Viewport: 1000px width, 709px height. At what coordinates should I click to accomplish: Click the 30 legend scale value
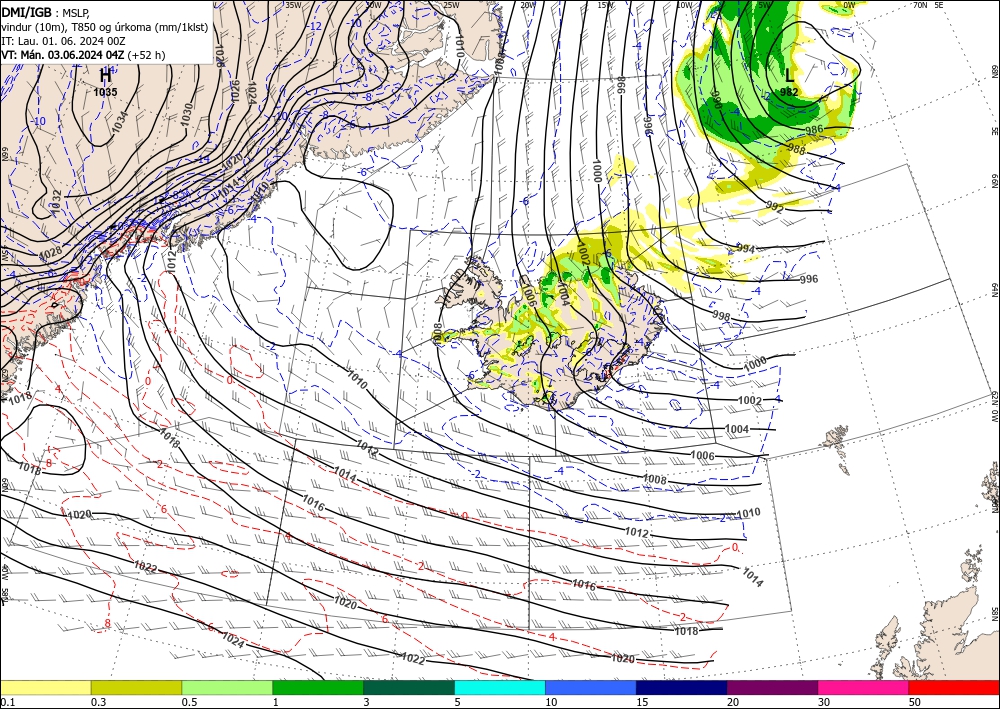pyautogui.click(x=825, y=702)
